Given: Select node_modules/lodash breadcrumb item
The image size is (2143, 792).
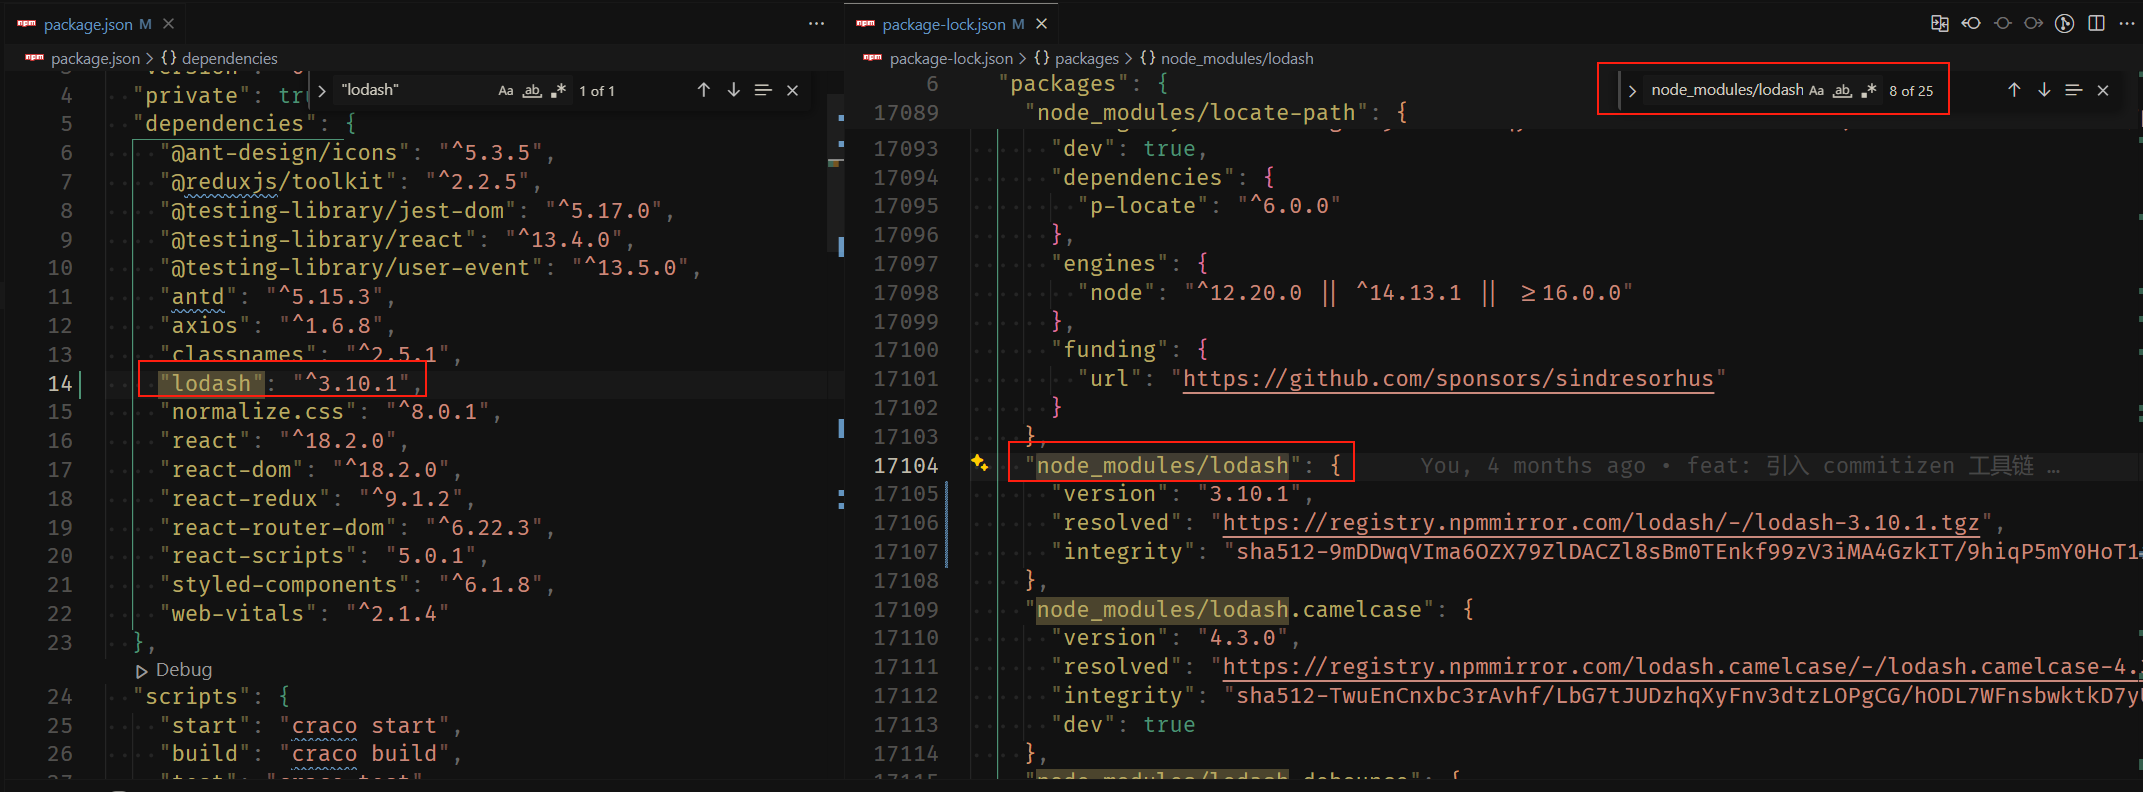Looking at the screenshot, I should point(1227,58).
